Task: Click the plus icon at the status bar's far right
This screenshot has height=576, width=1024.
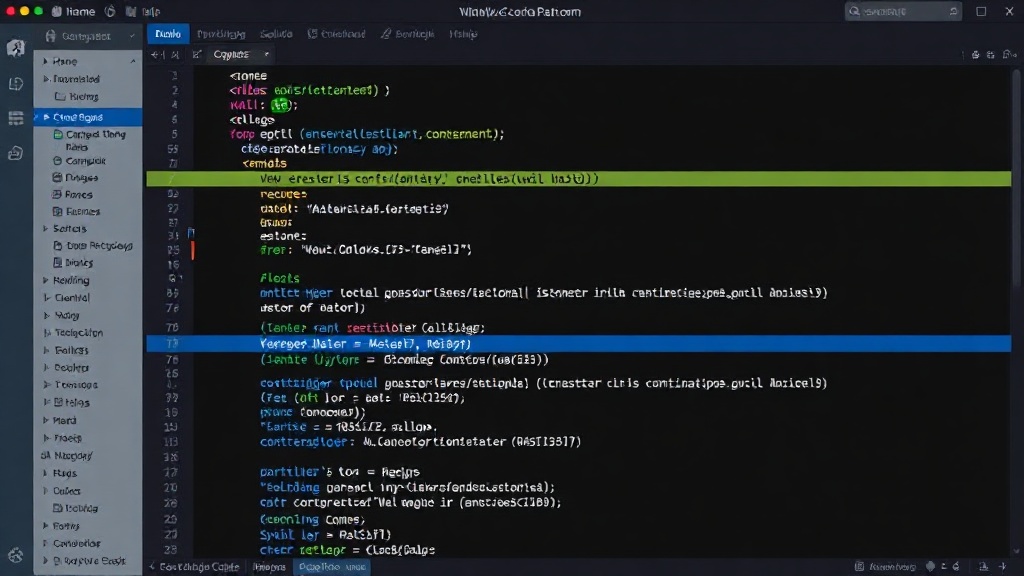Action: [1003, 567]
